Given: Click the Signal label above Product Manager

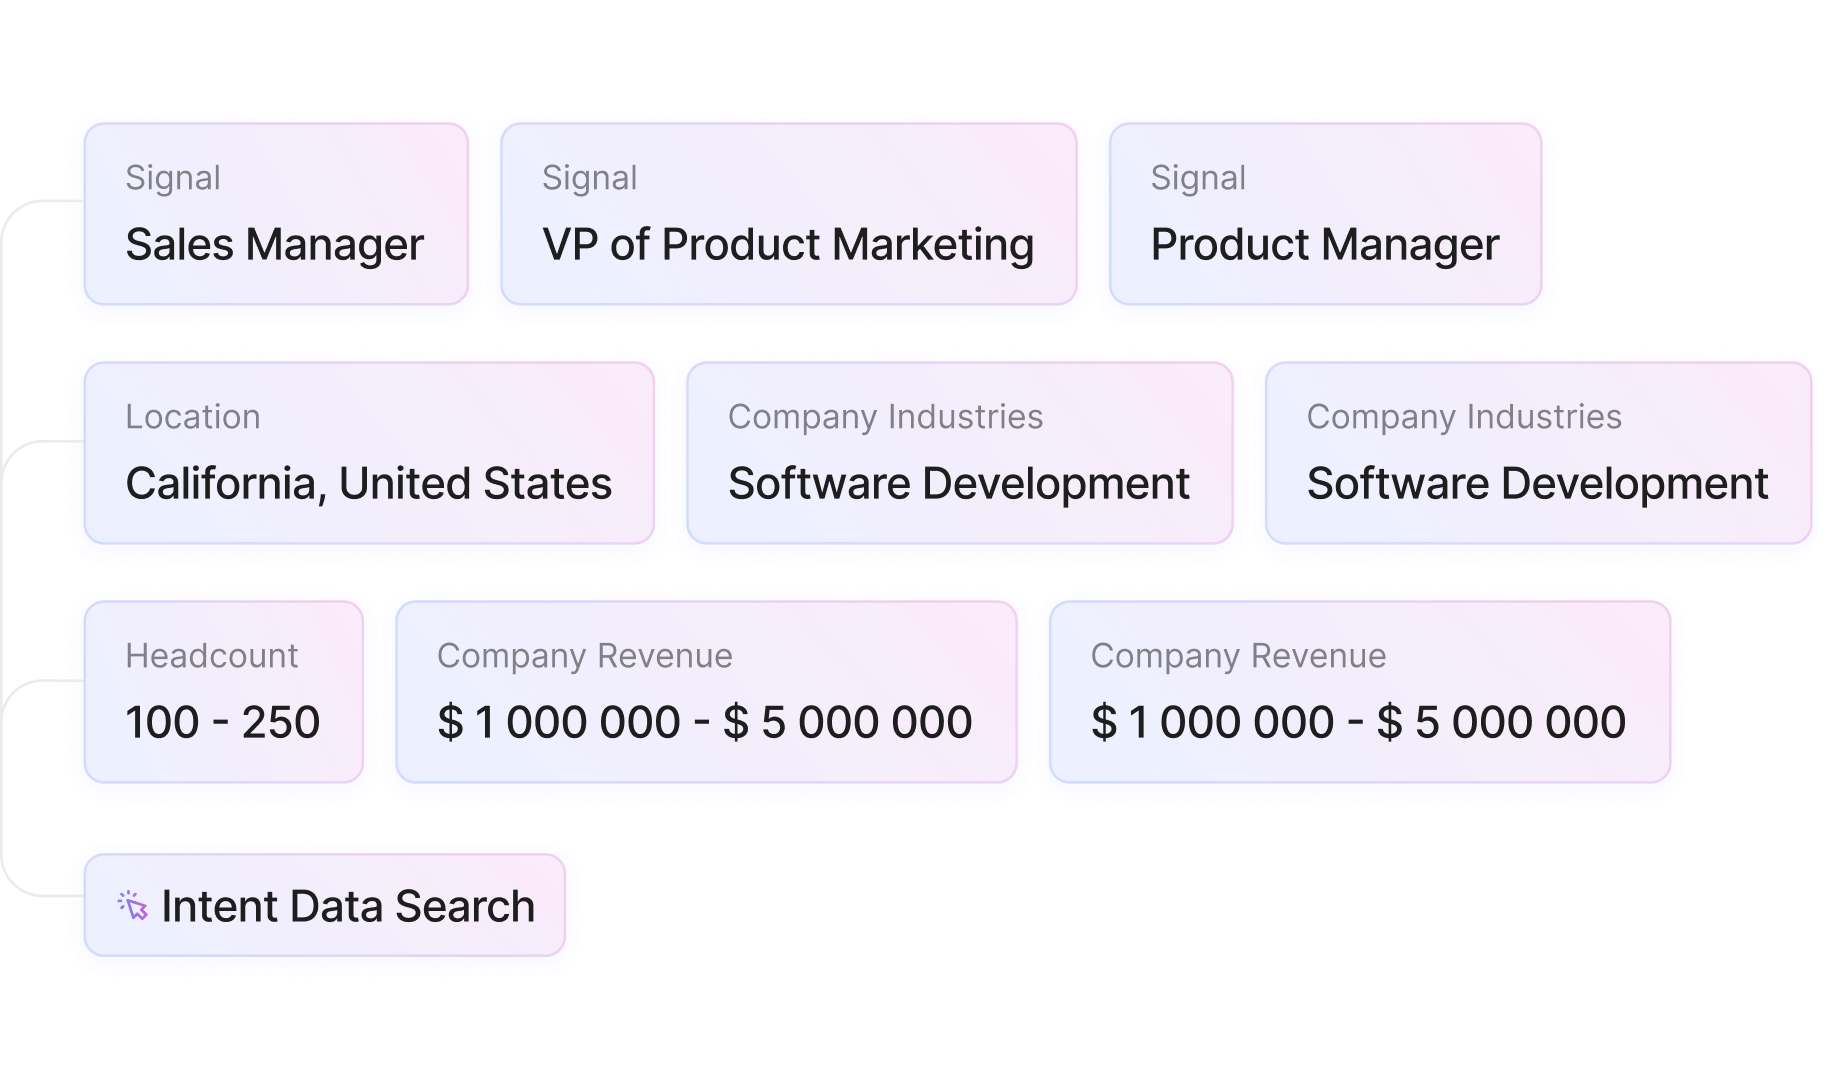Looking at the screenshot, I should pos(1198,178).
